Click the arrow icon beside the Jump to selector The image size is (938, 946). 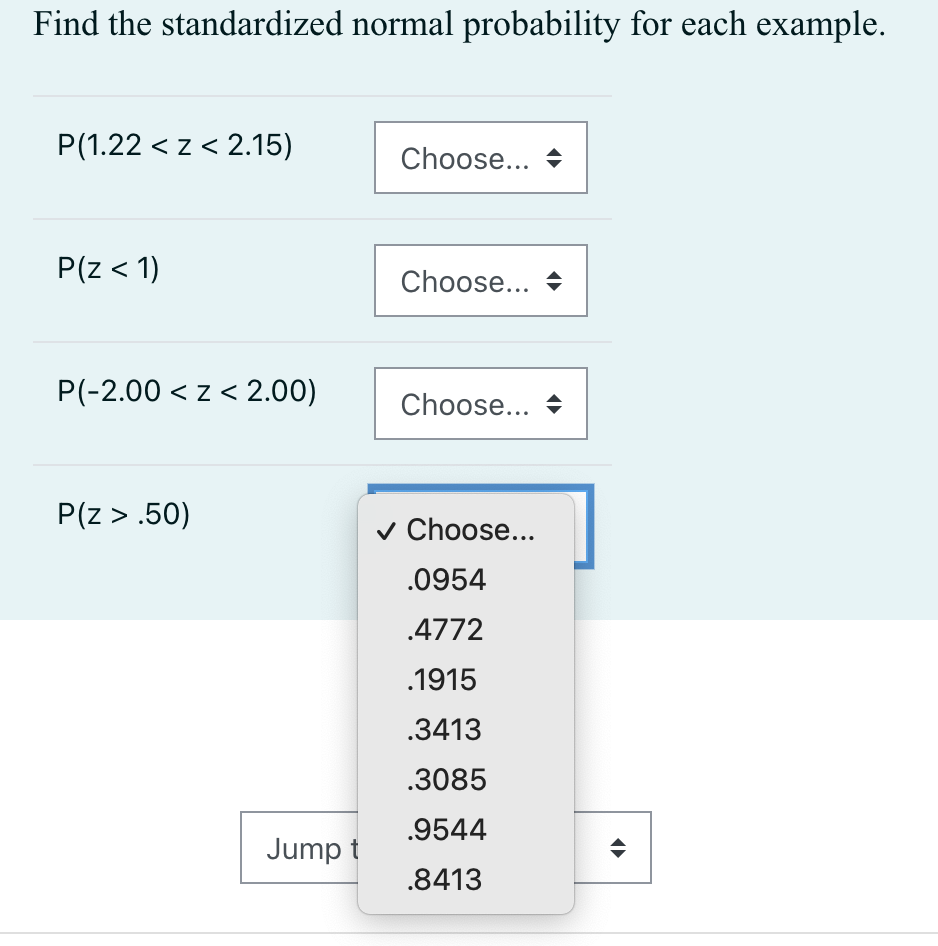click(620, 847)
